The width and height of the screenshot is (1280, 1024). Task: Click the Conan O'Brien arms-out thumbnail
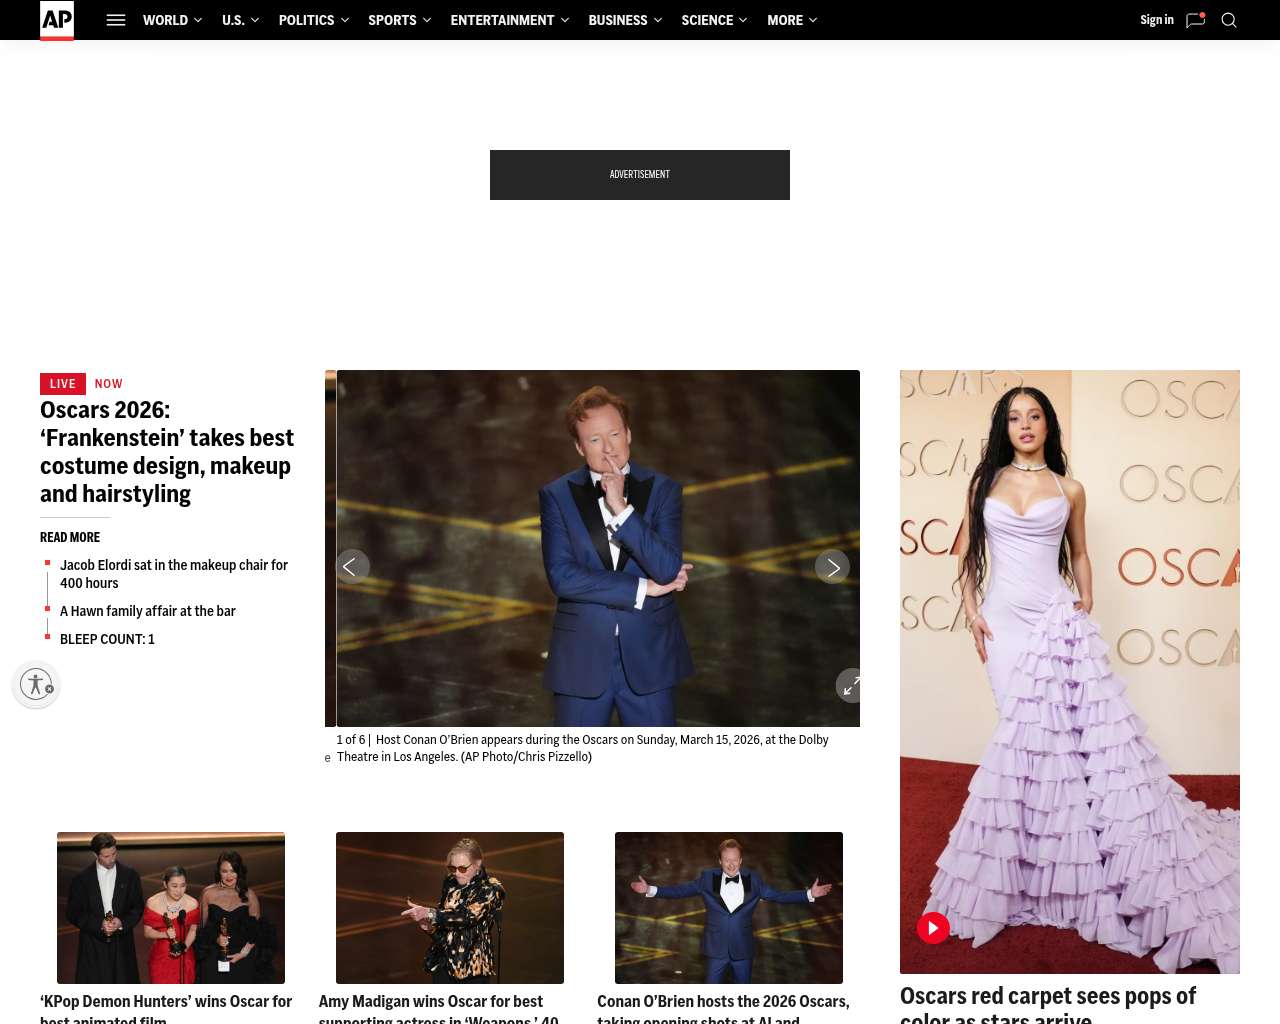[x=729, y=908]
